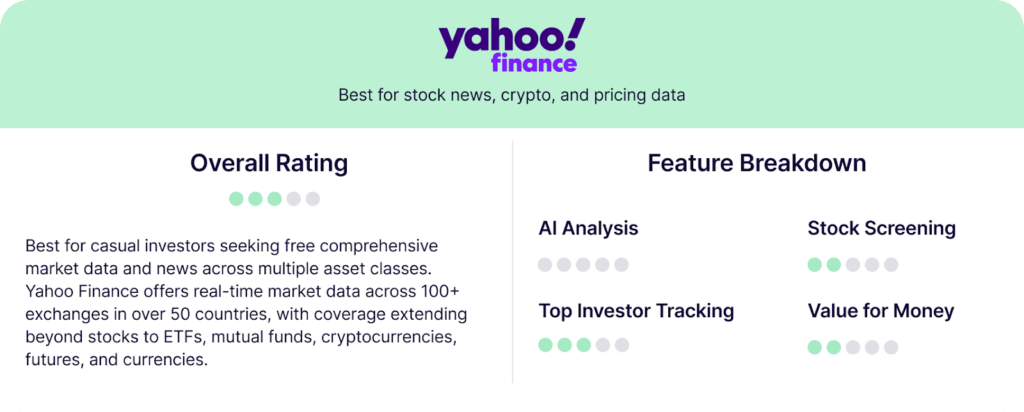This screenshot has width=1024, height=412.
Task: Select the Top Investor Tracking label
Action: click(x=636, y=310)
